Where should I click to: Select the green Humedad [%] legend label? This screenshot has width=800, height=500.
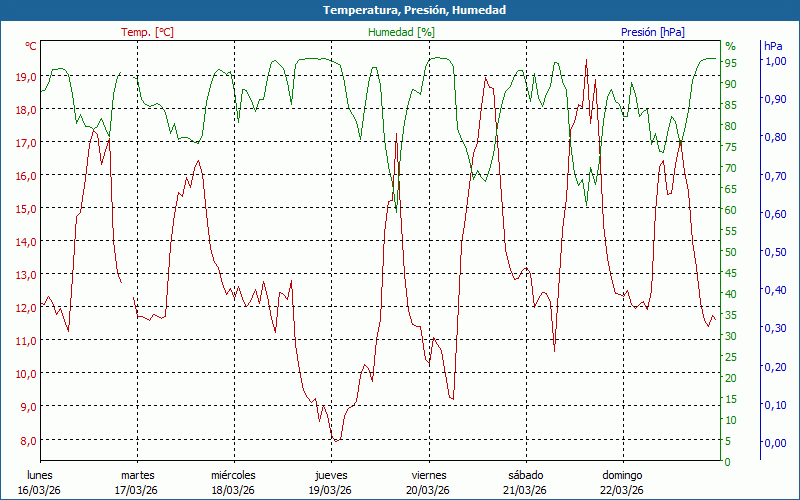pos(401,32)
